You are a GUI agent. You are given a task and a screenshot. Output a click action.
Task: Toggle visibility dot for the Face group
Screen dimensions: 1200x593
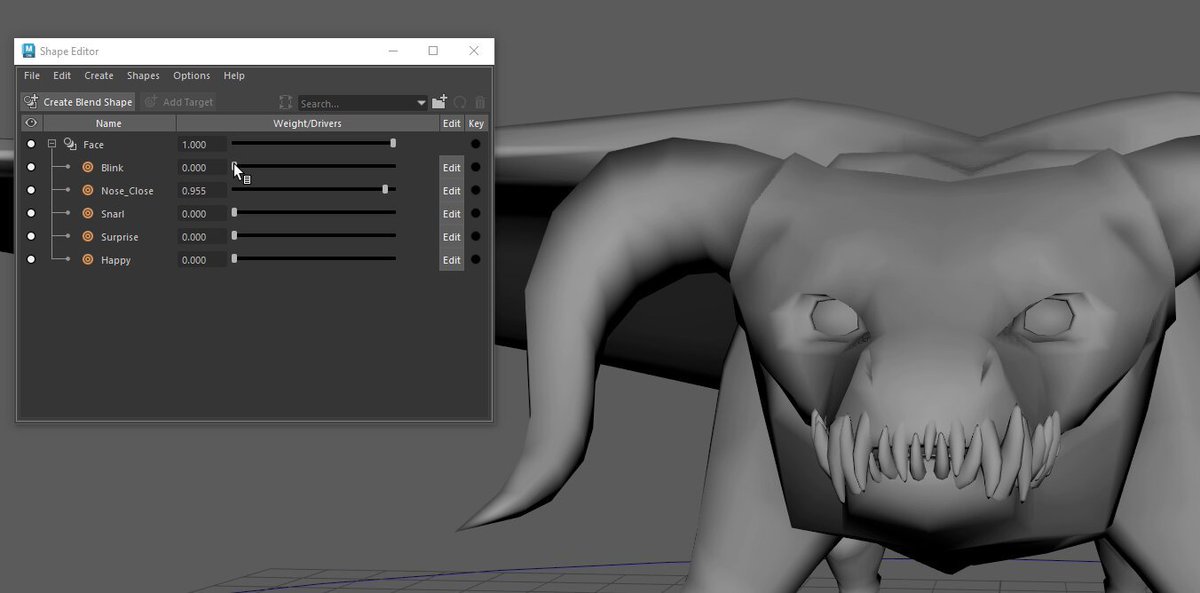[31, 144]
